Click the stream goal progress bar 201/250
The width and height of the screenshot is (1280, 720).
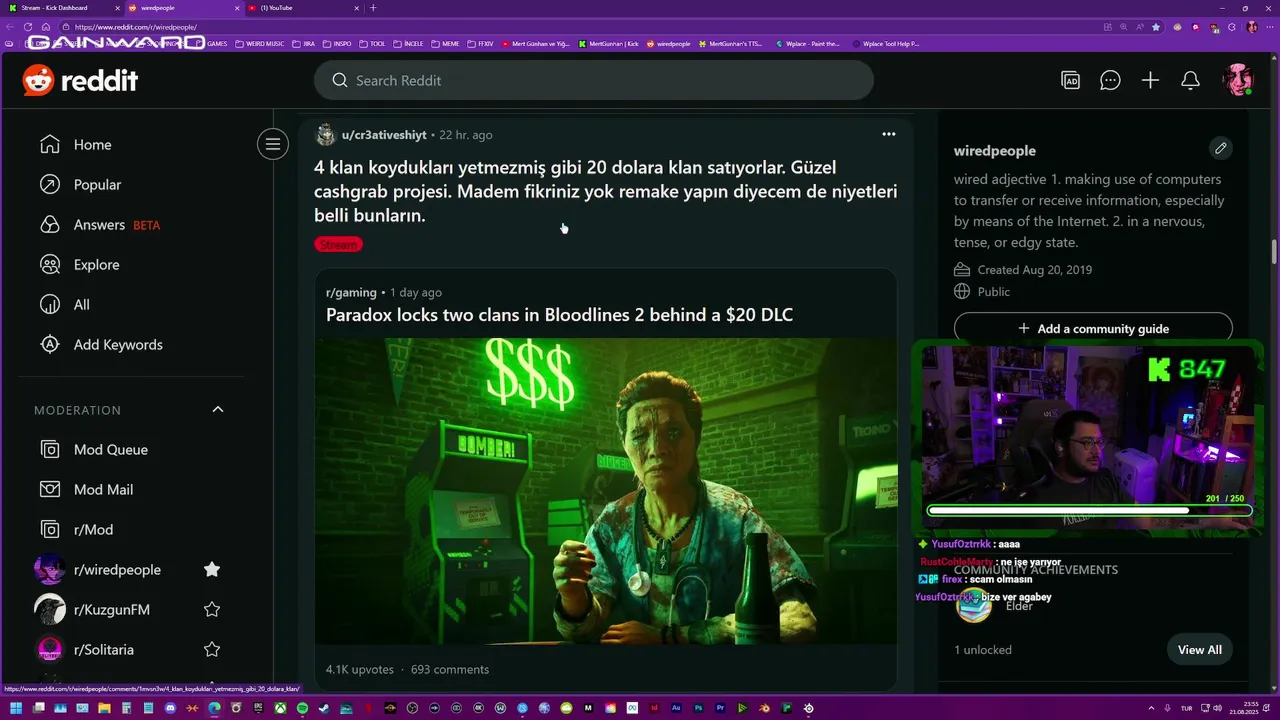(x=1089, y=510)
